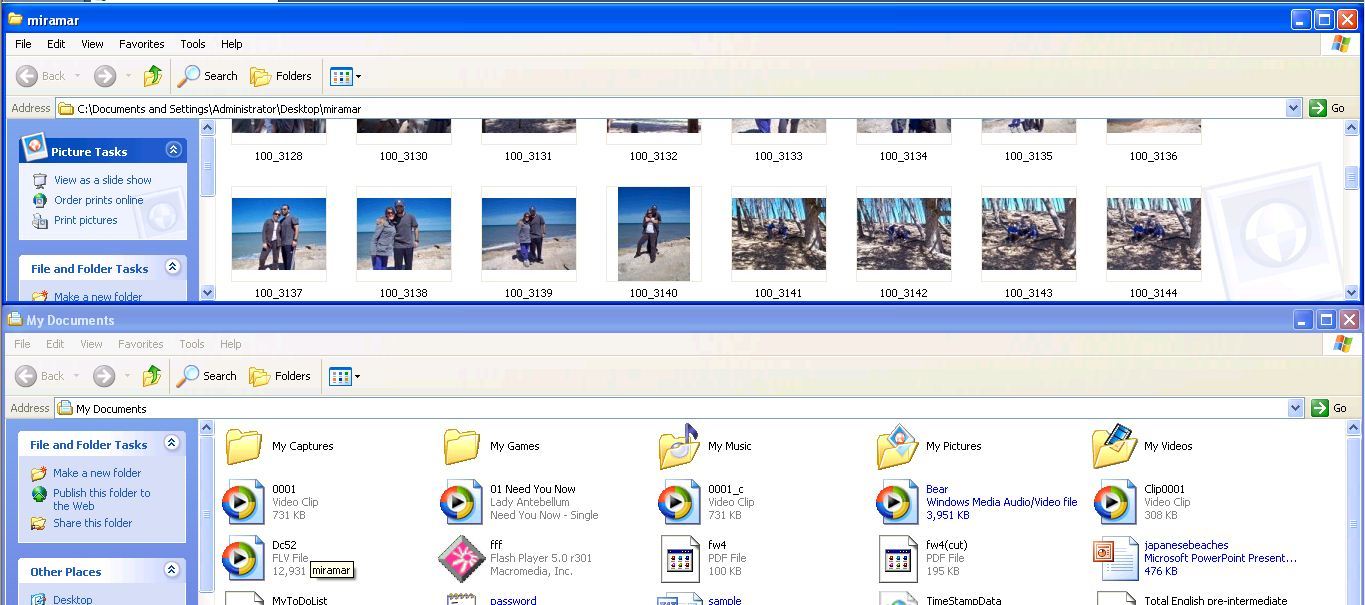This screenshot has height=605, width=1365.
Task: Click Desktop link under Other Places
Action: pos(73,600)
